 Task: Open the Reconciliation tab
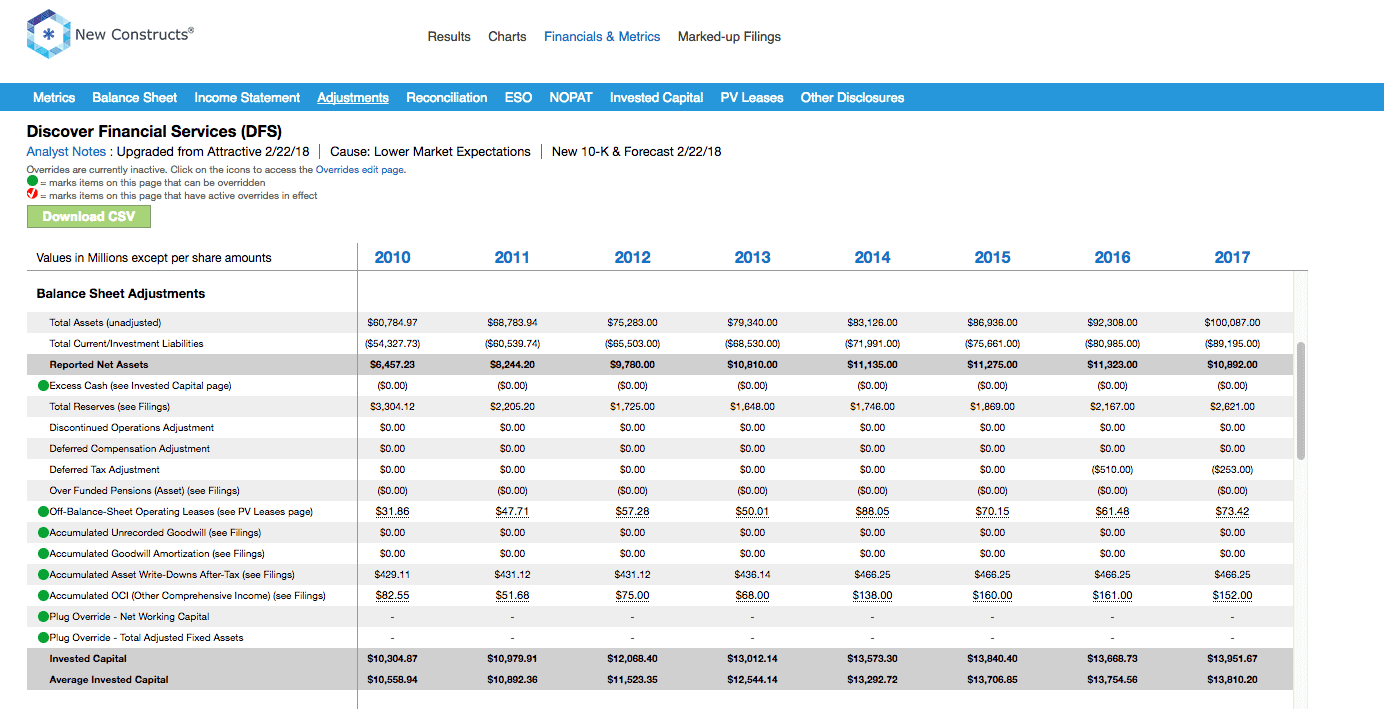(447, 97)
